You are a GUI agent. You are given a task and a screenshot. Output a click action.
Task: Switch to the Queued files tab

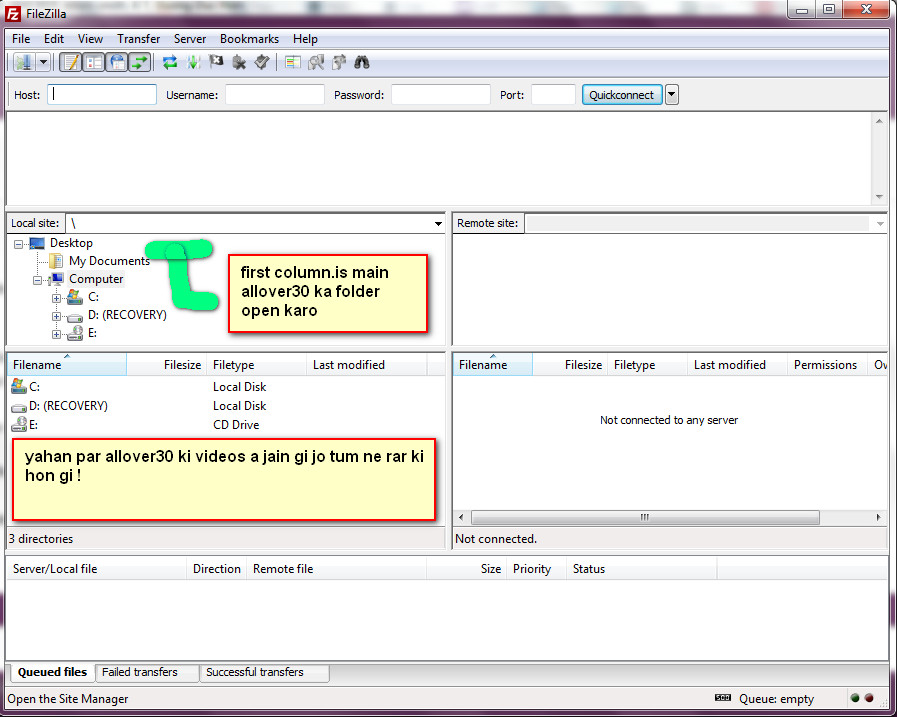tap(52, 672)
